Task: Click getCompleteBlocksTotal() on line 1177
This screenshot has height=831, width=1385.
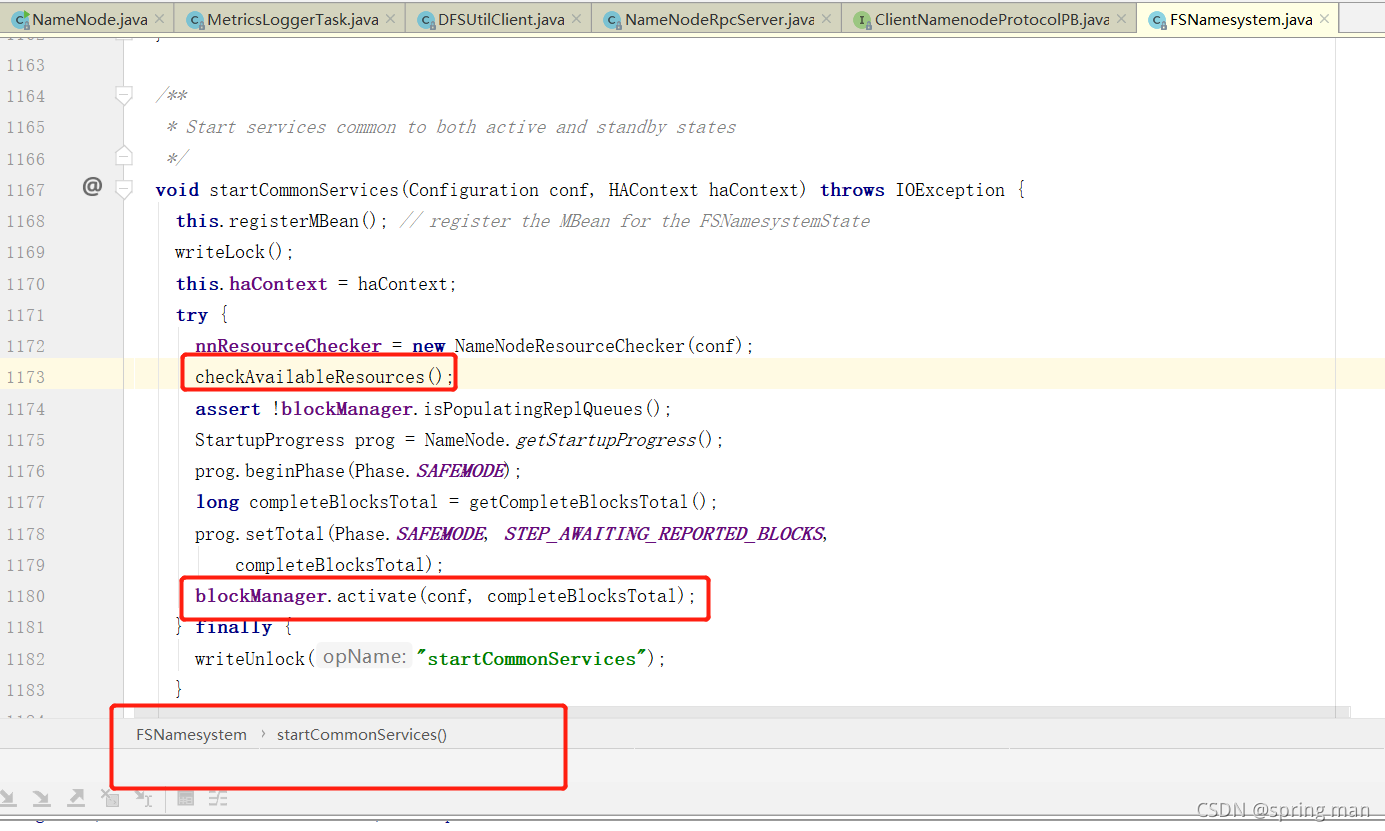Action: 588,502
